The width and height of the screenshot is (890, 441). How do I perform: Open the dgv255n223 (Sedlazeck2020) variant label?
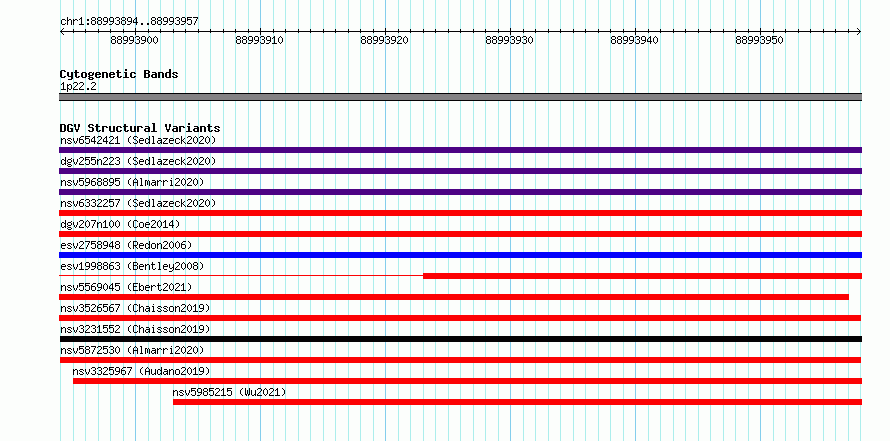pos(138,161)
